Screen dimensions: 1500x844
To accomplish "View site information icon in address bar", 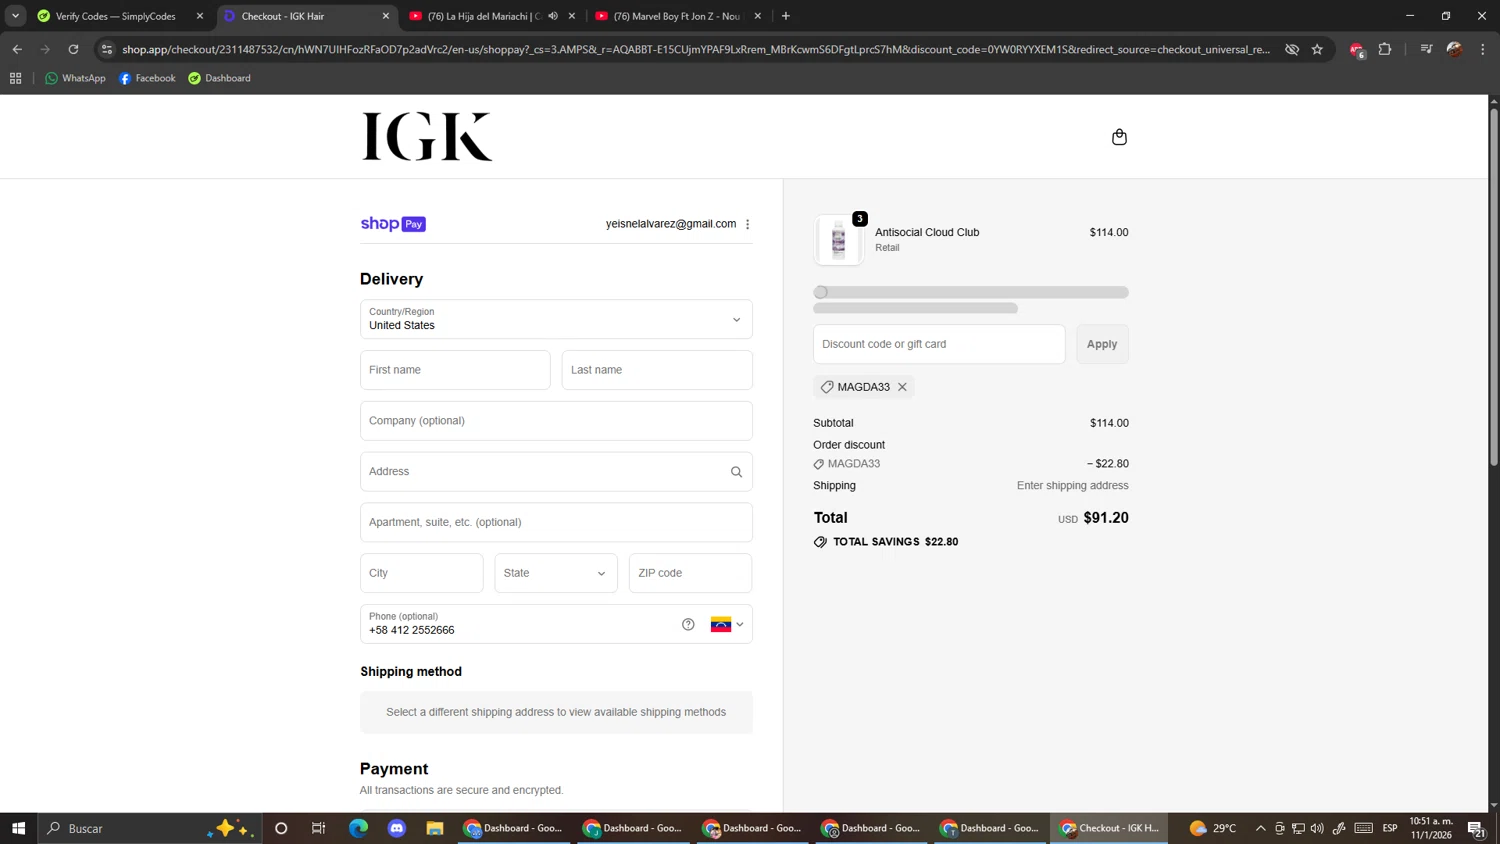I will [107, 49].
